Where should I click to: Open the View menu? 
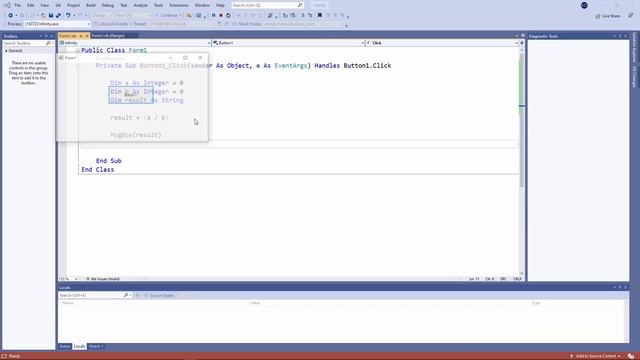(44, 5)
